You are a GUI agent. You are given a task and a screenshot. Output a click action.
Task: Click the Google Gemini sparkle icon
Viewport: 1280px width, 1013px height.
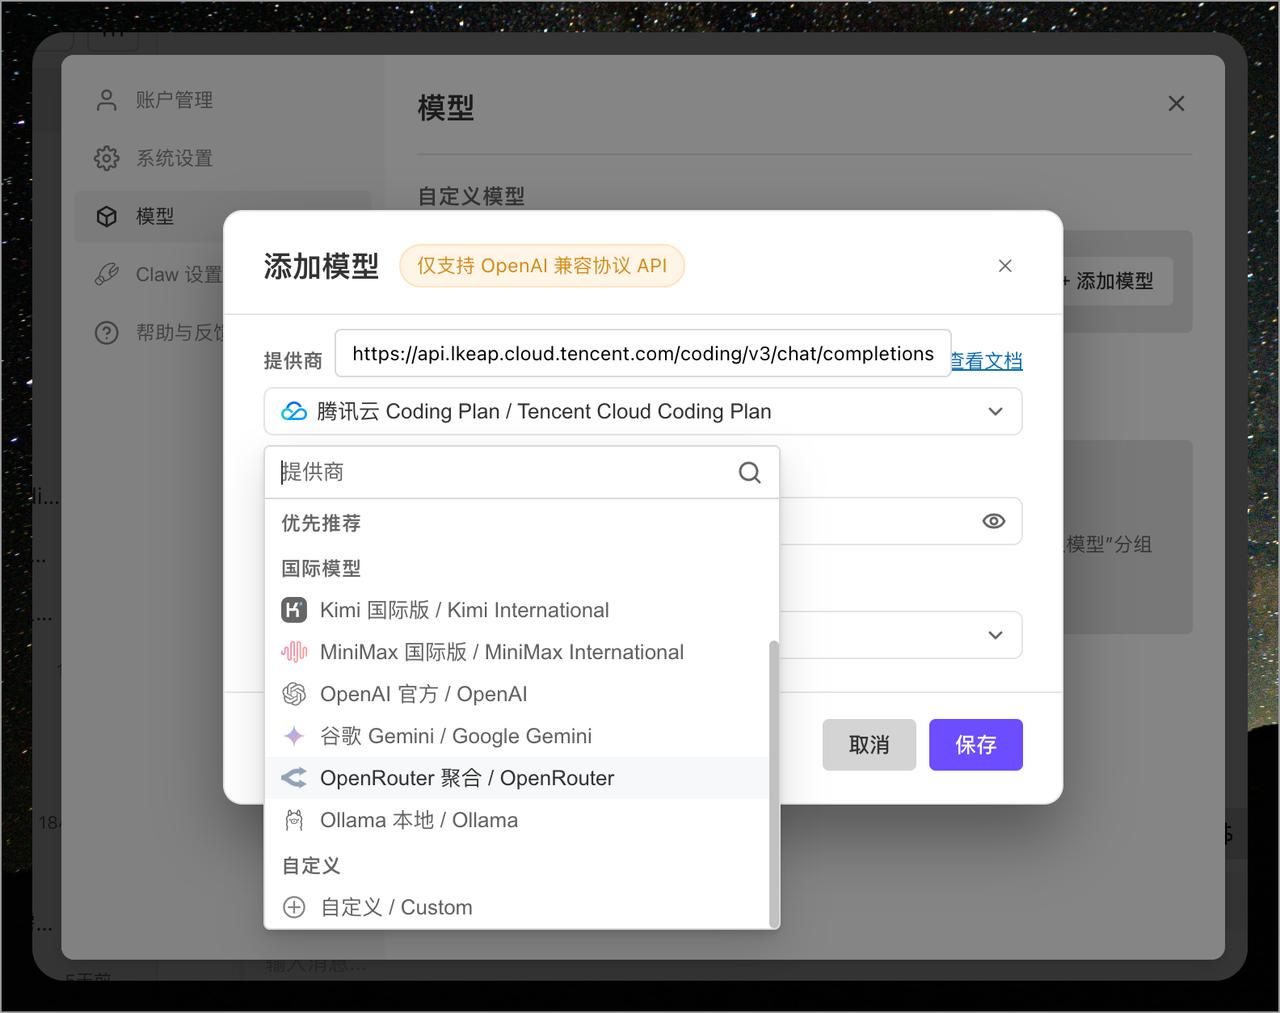[x=294, y=736]
